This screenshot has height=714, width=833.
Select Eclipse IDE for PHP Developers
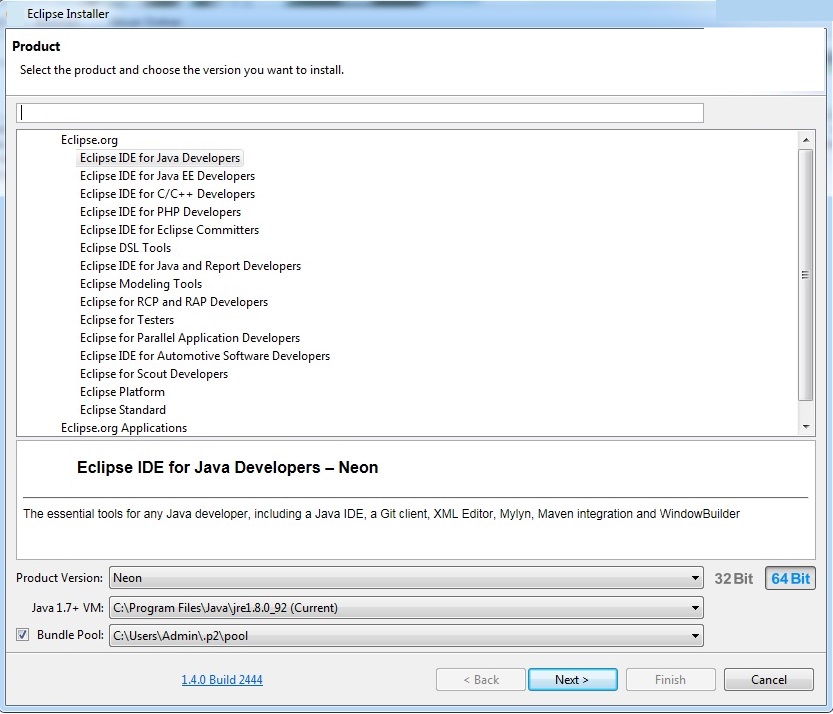click(160, 212)
